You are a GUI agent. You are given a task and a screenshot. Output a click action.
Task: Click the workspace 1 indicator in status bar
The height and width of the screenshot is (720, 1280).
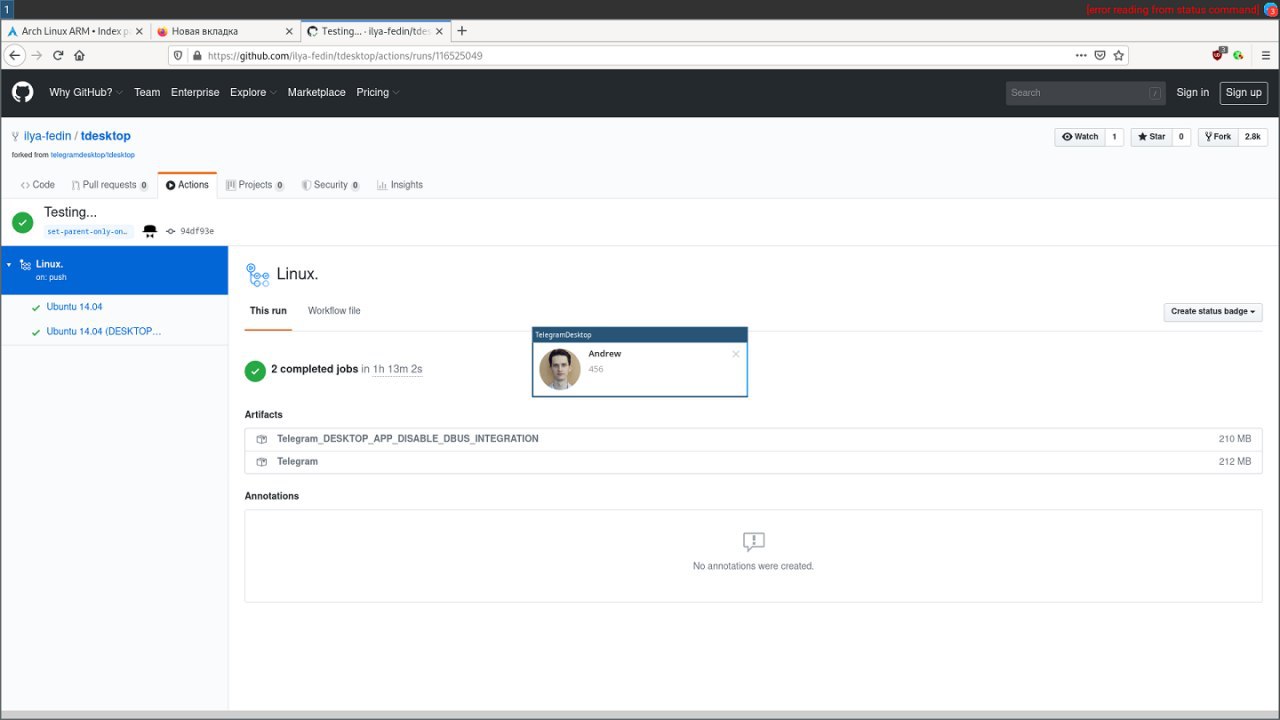[7, 9]
